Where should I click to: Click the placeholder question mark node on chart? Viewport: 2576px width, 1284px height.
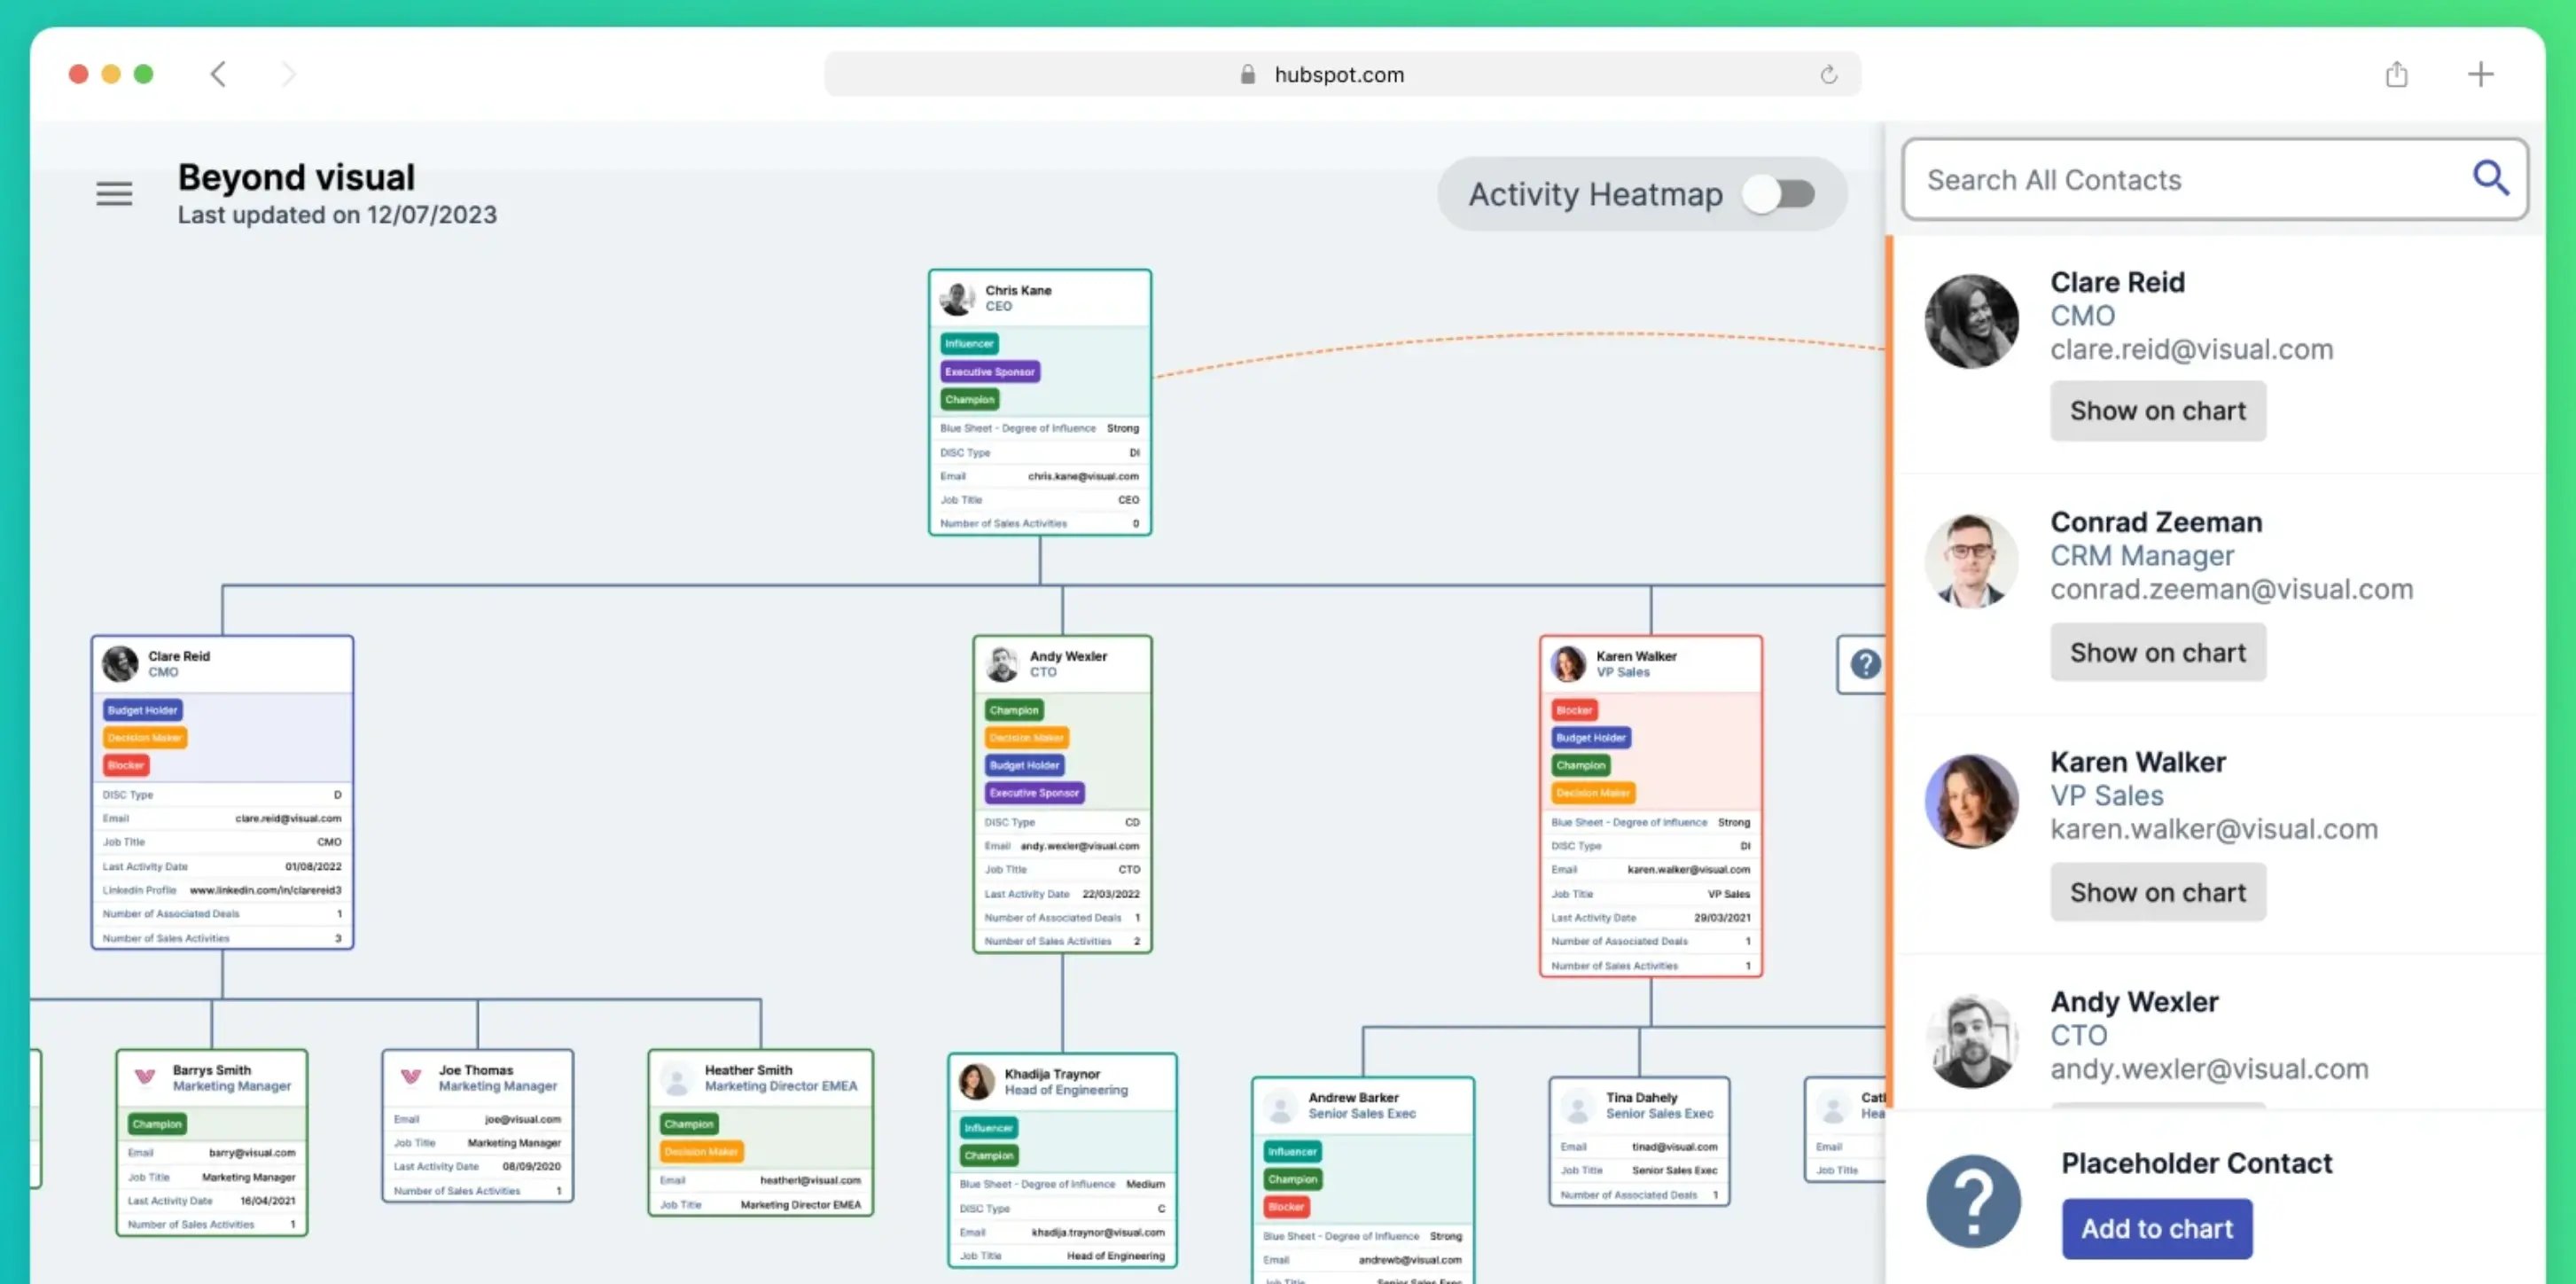pos(1864,664)
